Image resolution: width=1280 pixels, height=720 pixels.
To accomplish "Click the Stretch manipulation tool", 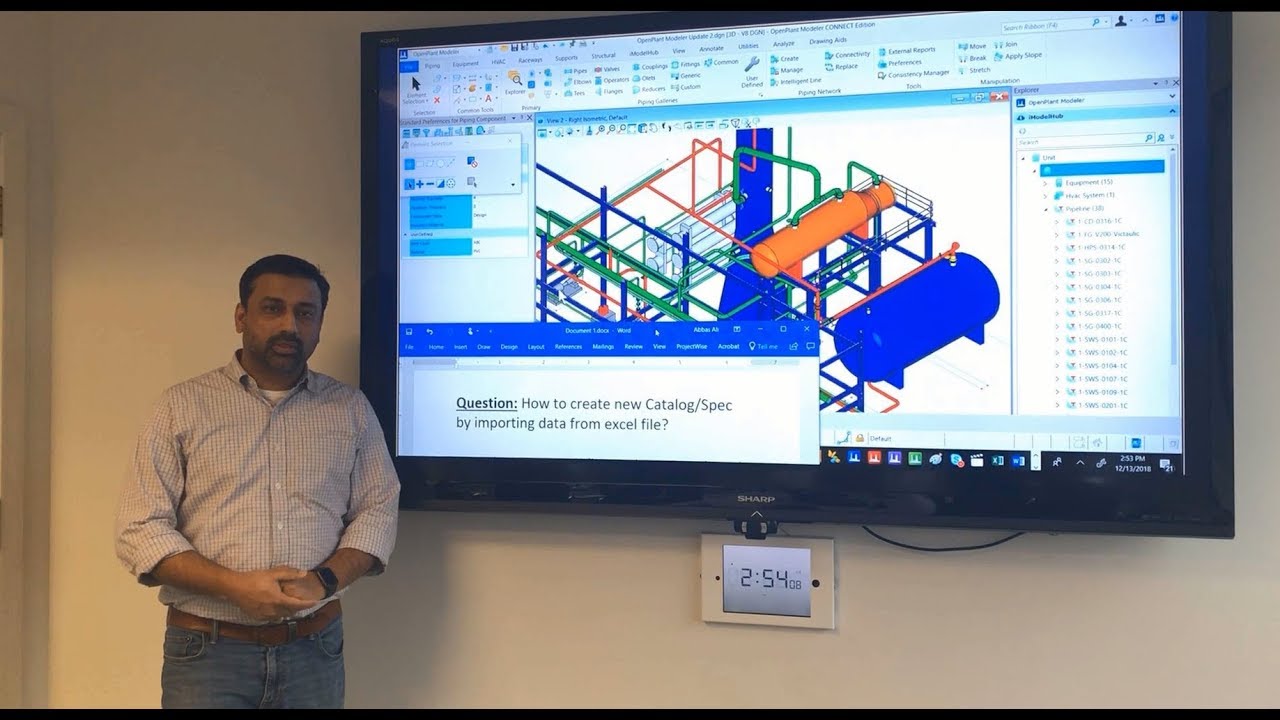I will click(974, 71).
